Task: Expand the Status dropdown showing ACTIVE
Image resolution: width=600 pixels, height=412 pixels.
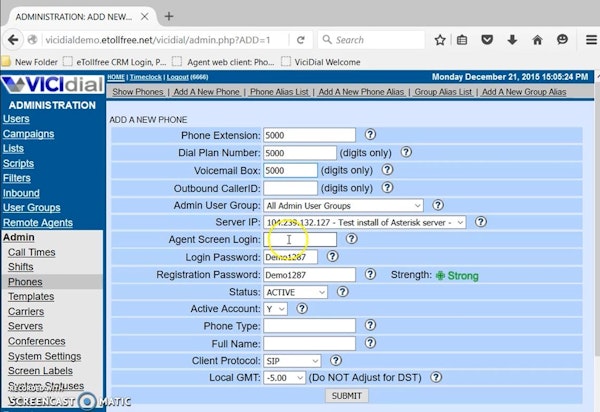Action: (295, 291)
